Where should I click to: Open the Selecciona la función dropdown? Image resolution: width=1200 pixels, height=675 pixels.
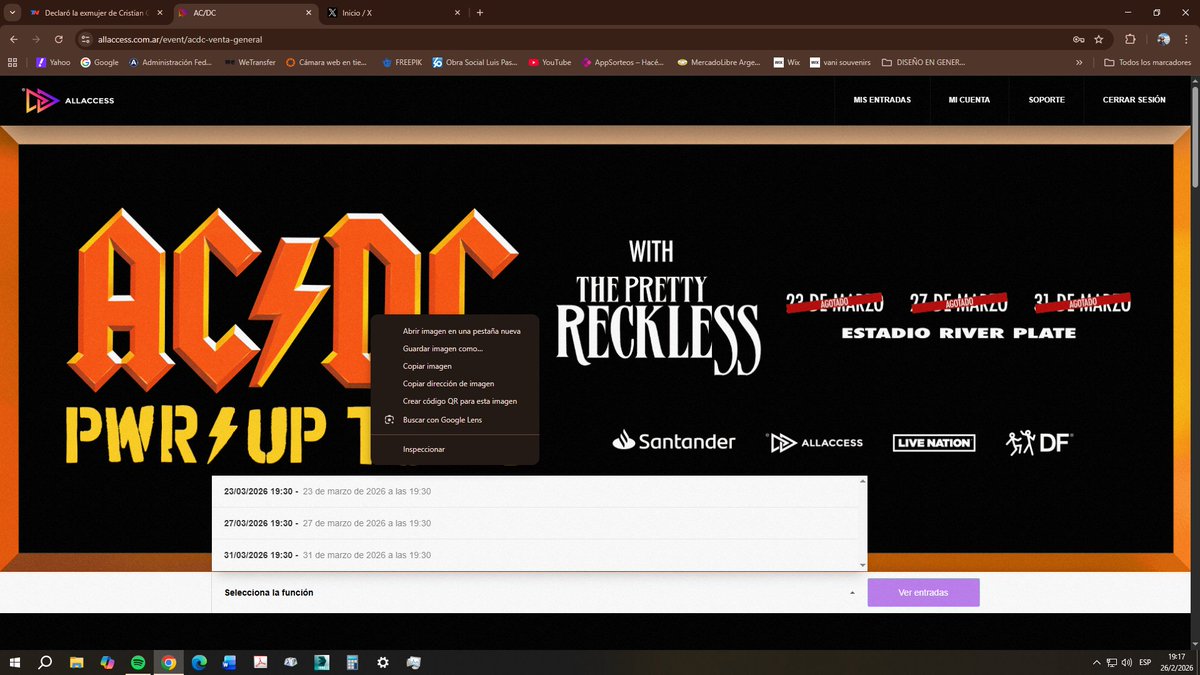click(539, 593)
